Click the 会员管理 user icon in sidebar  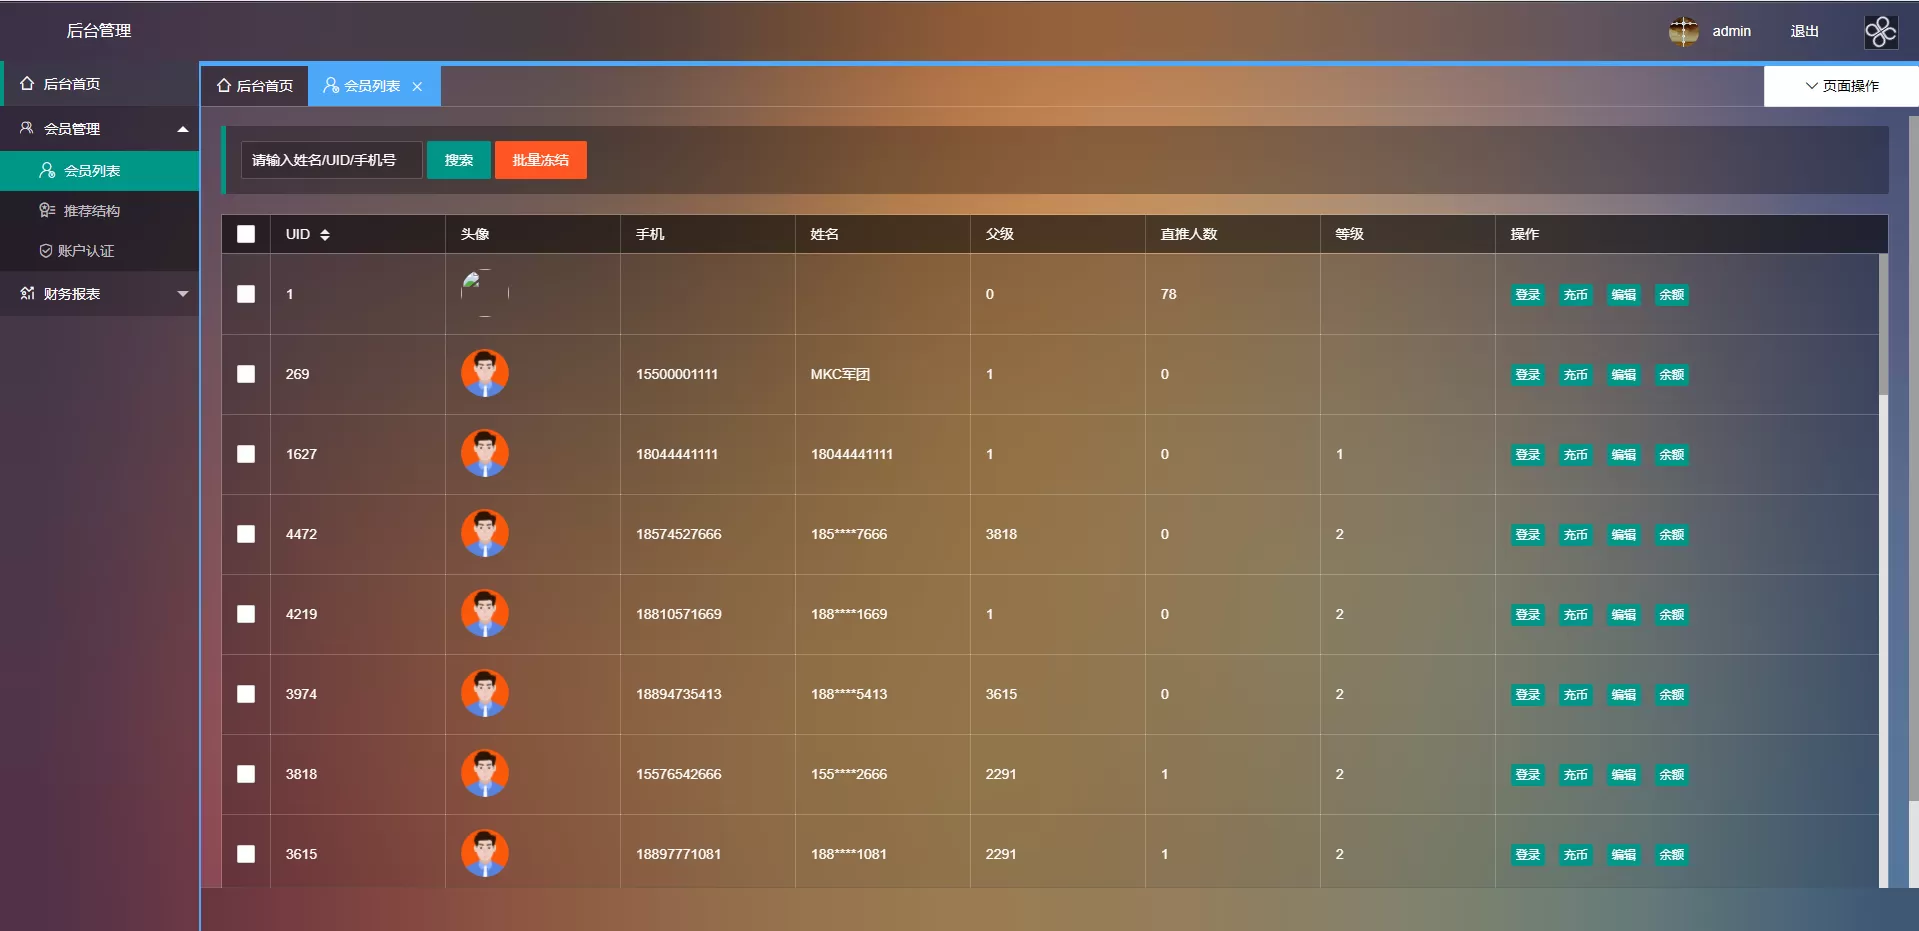(x=27, y=128)
